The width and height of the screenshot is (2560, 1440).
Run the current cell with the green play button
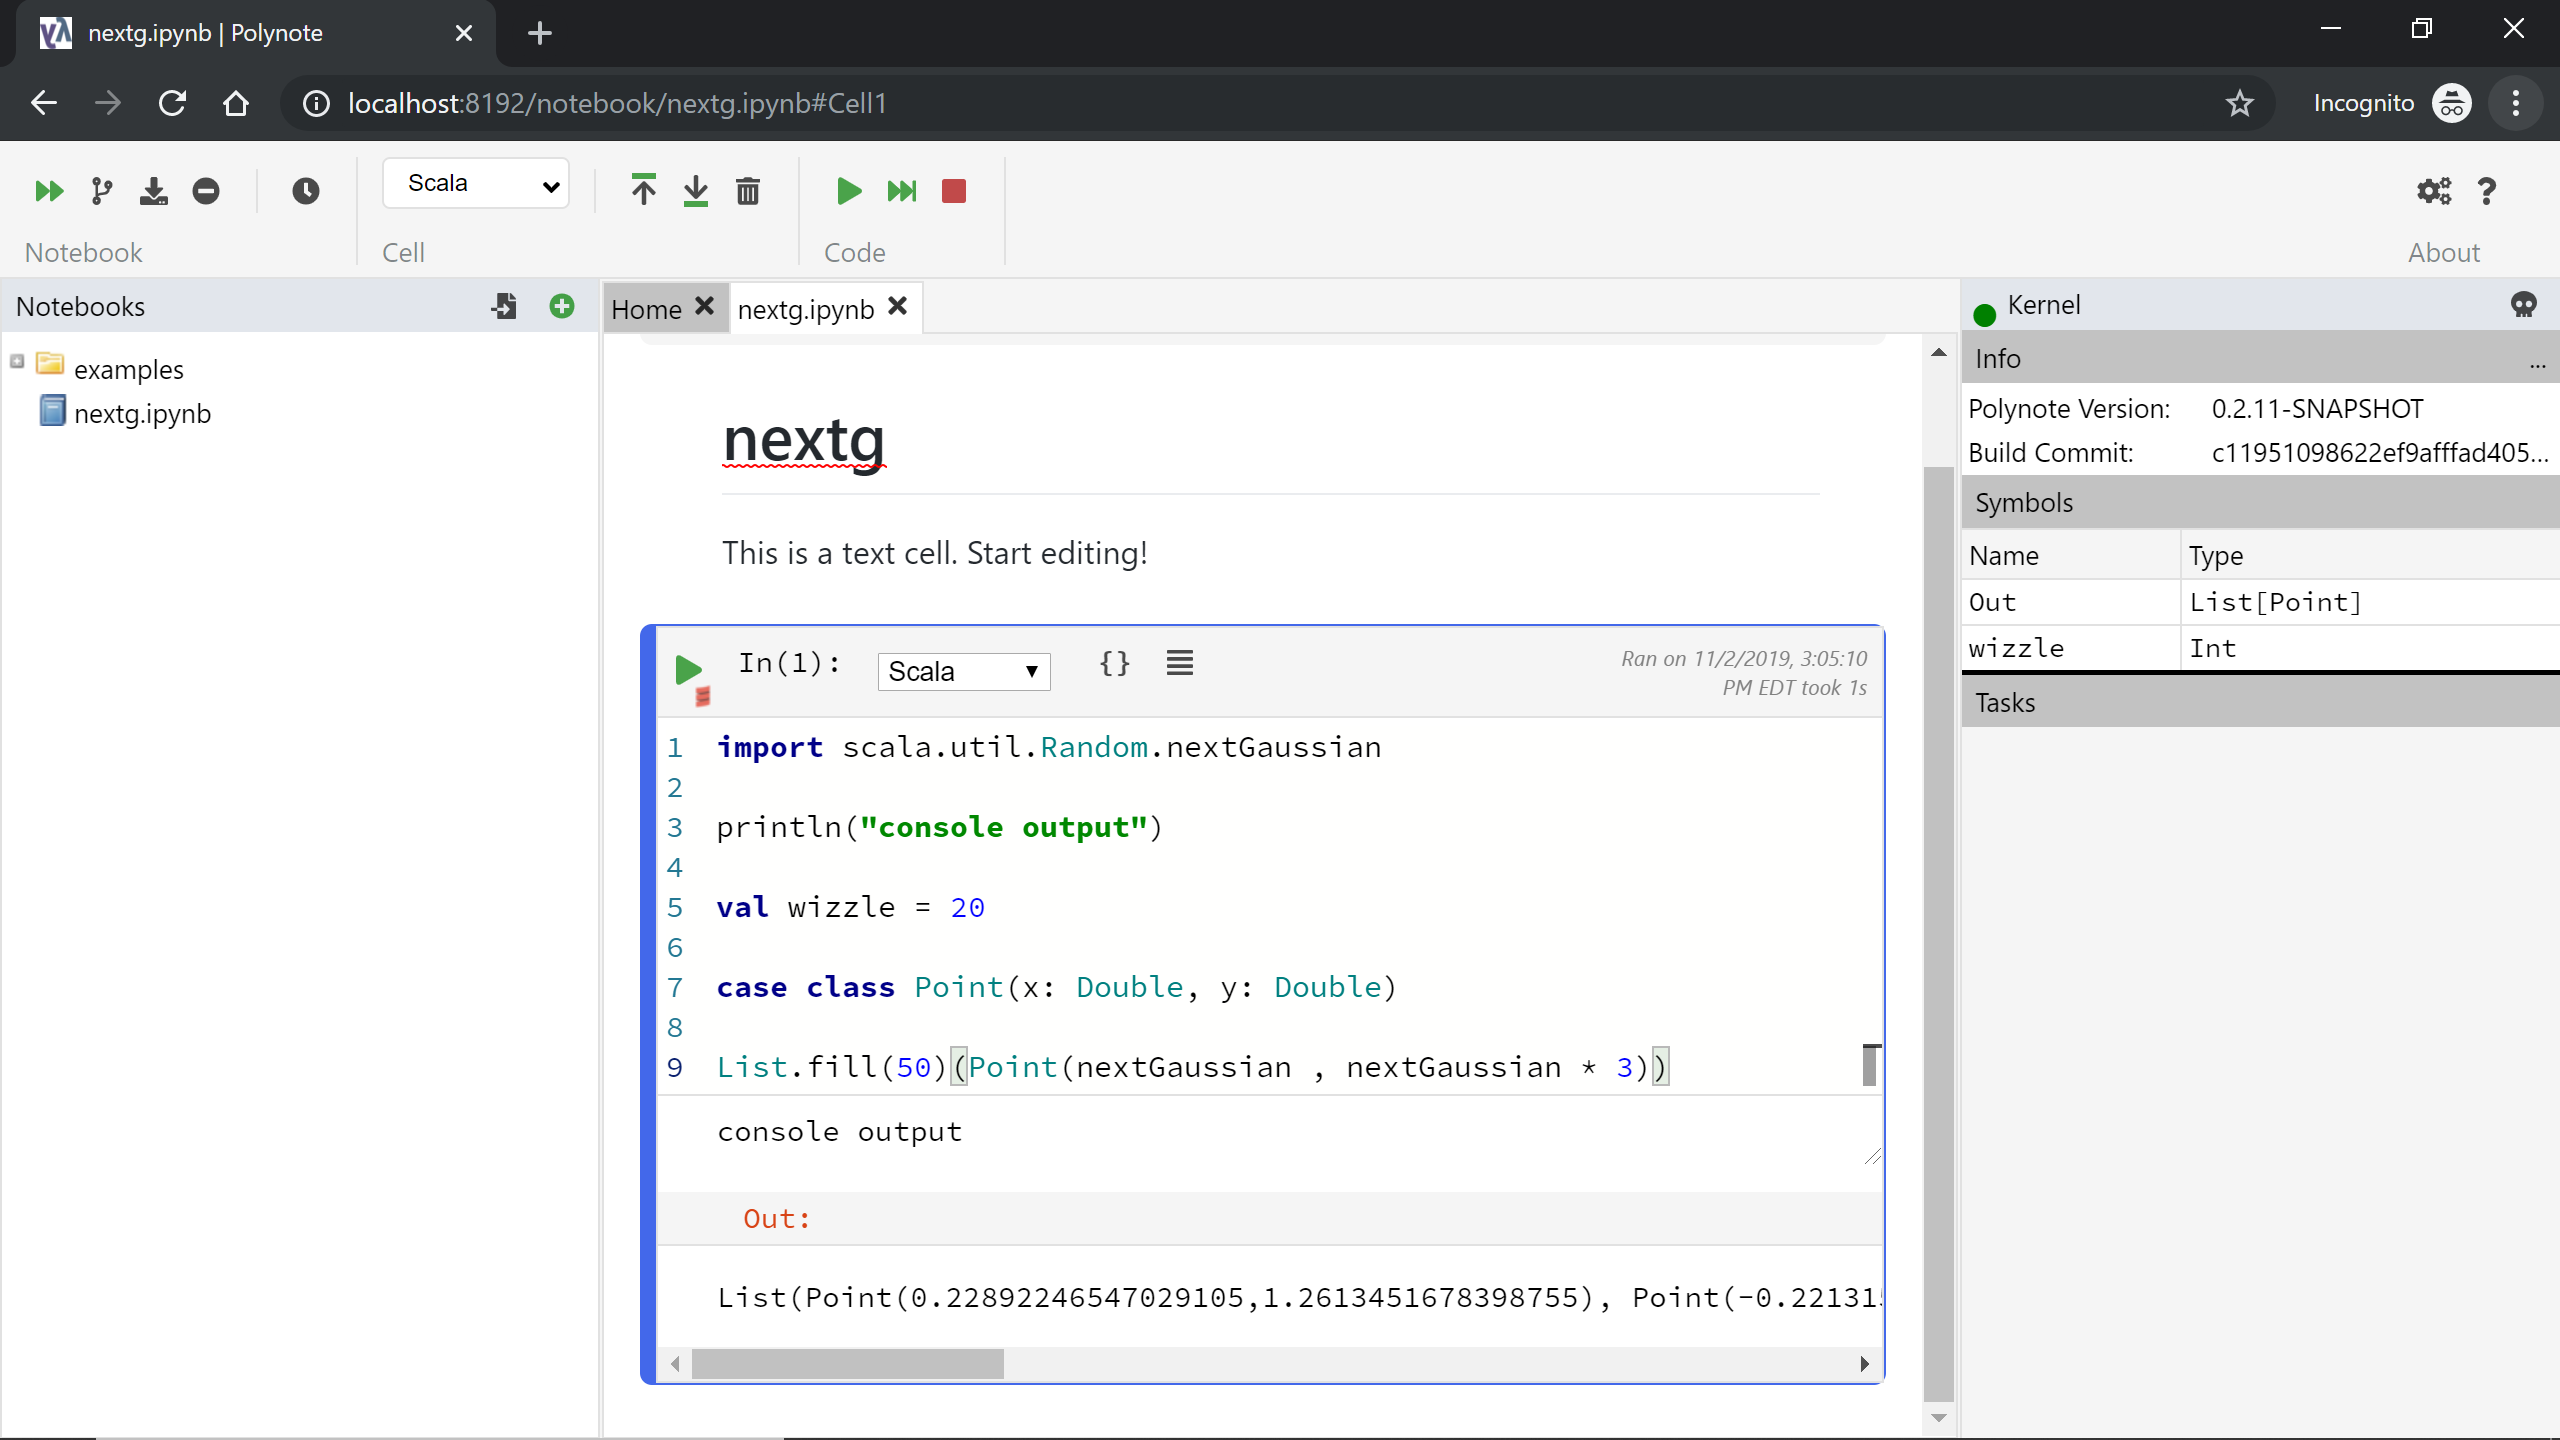click(687, 671)
